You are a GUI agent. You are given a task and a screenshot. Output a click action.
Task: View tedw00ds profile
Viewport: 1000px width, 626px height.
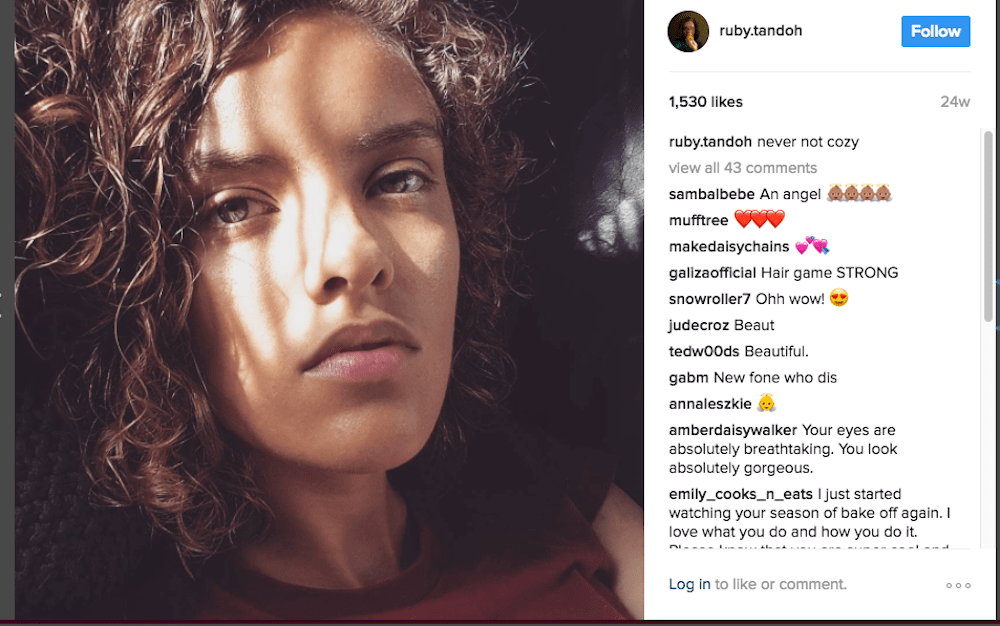[x=704, y=351]
